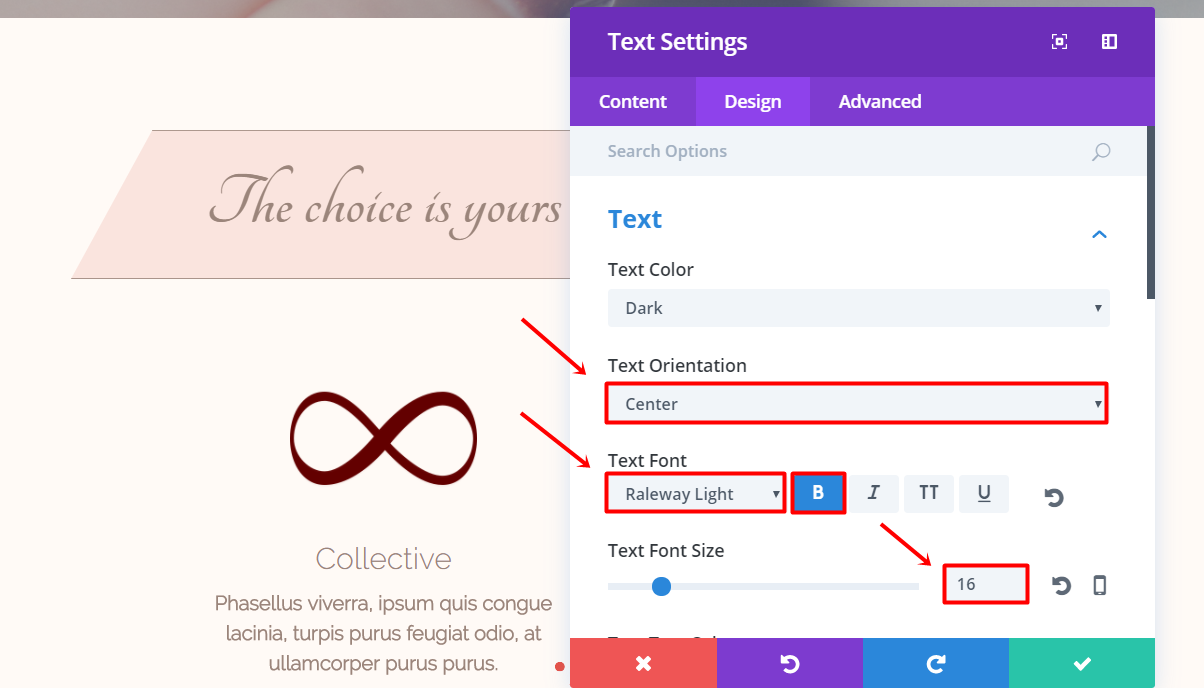Click the purple undo arrow button

[x=790, y=663]
